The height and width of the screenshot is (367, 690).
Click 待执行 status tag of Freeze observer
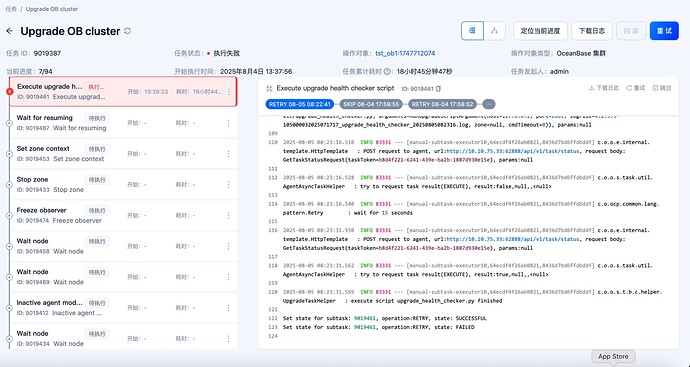click(97, 210)
